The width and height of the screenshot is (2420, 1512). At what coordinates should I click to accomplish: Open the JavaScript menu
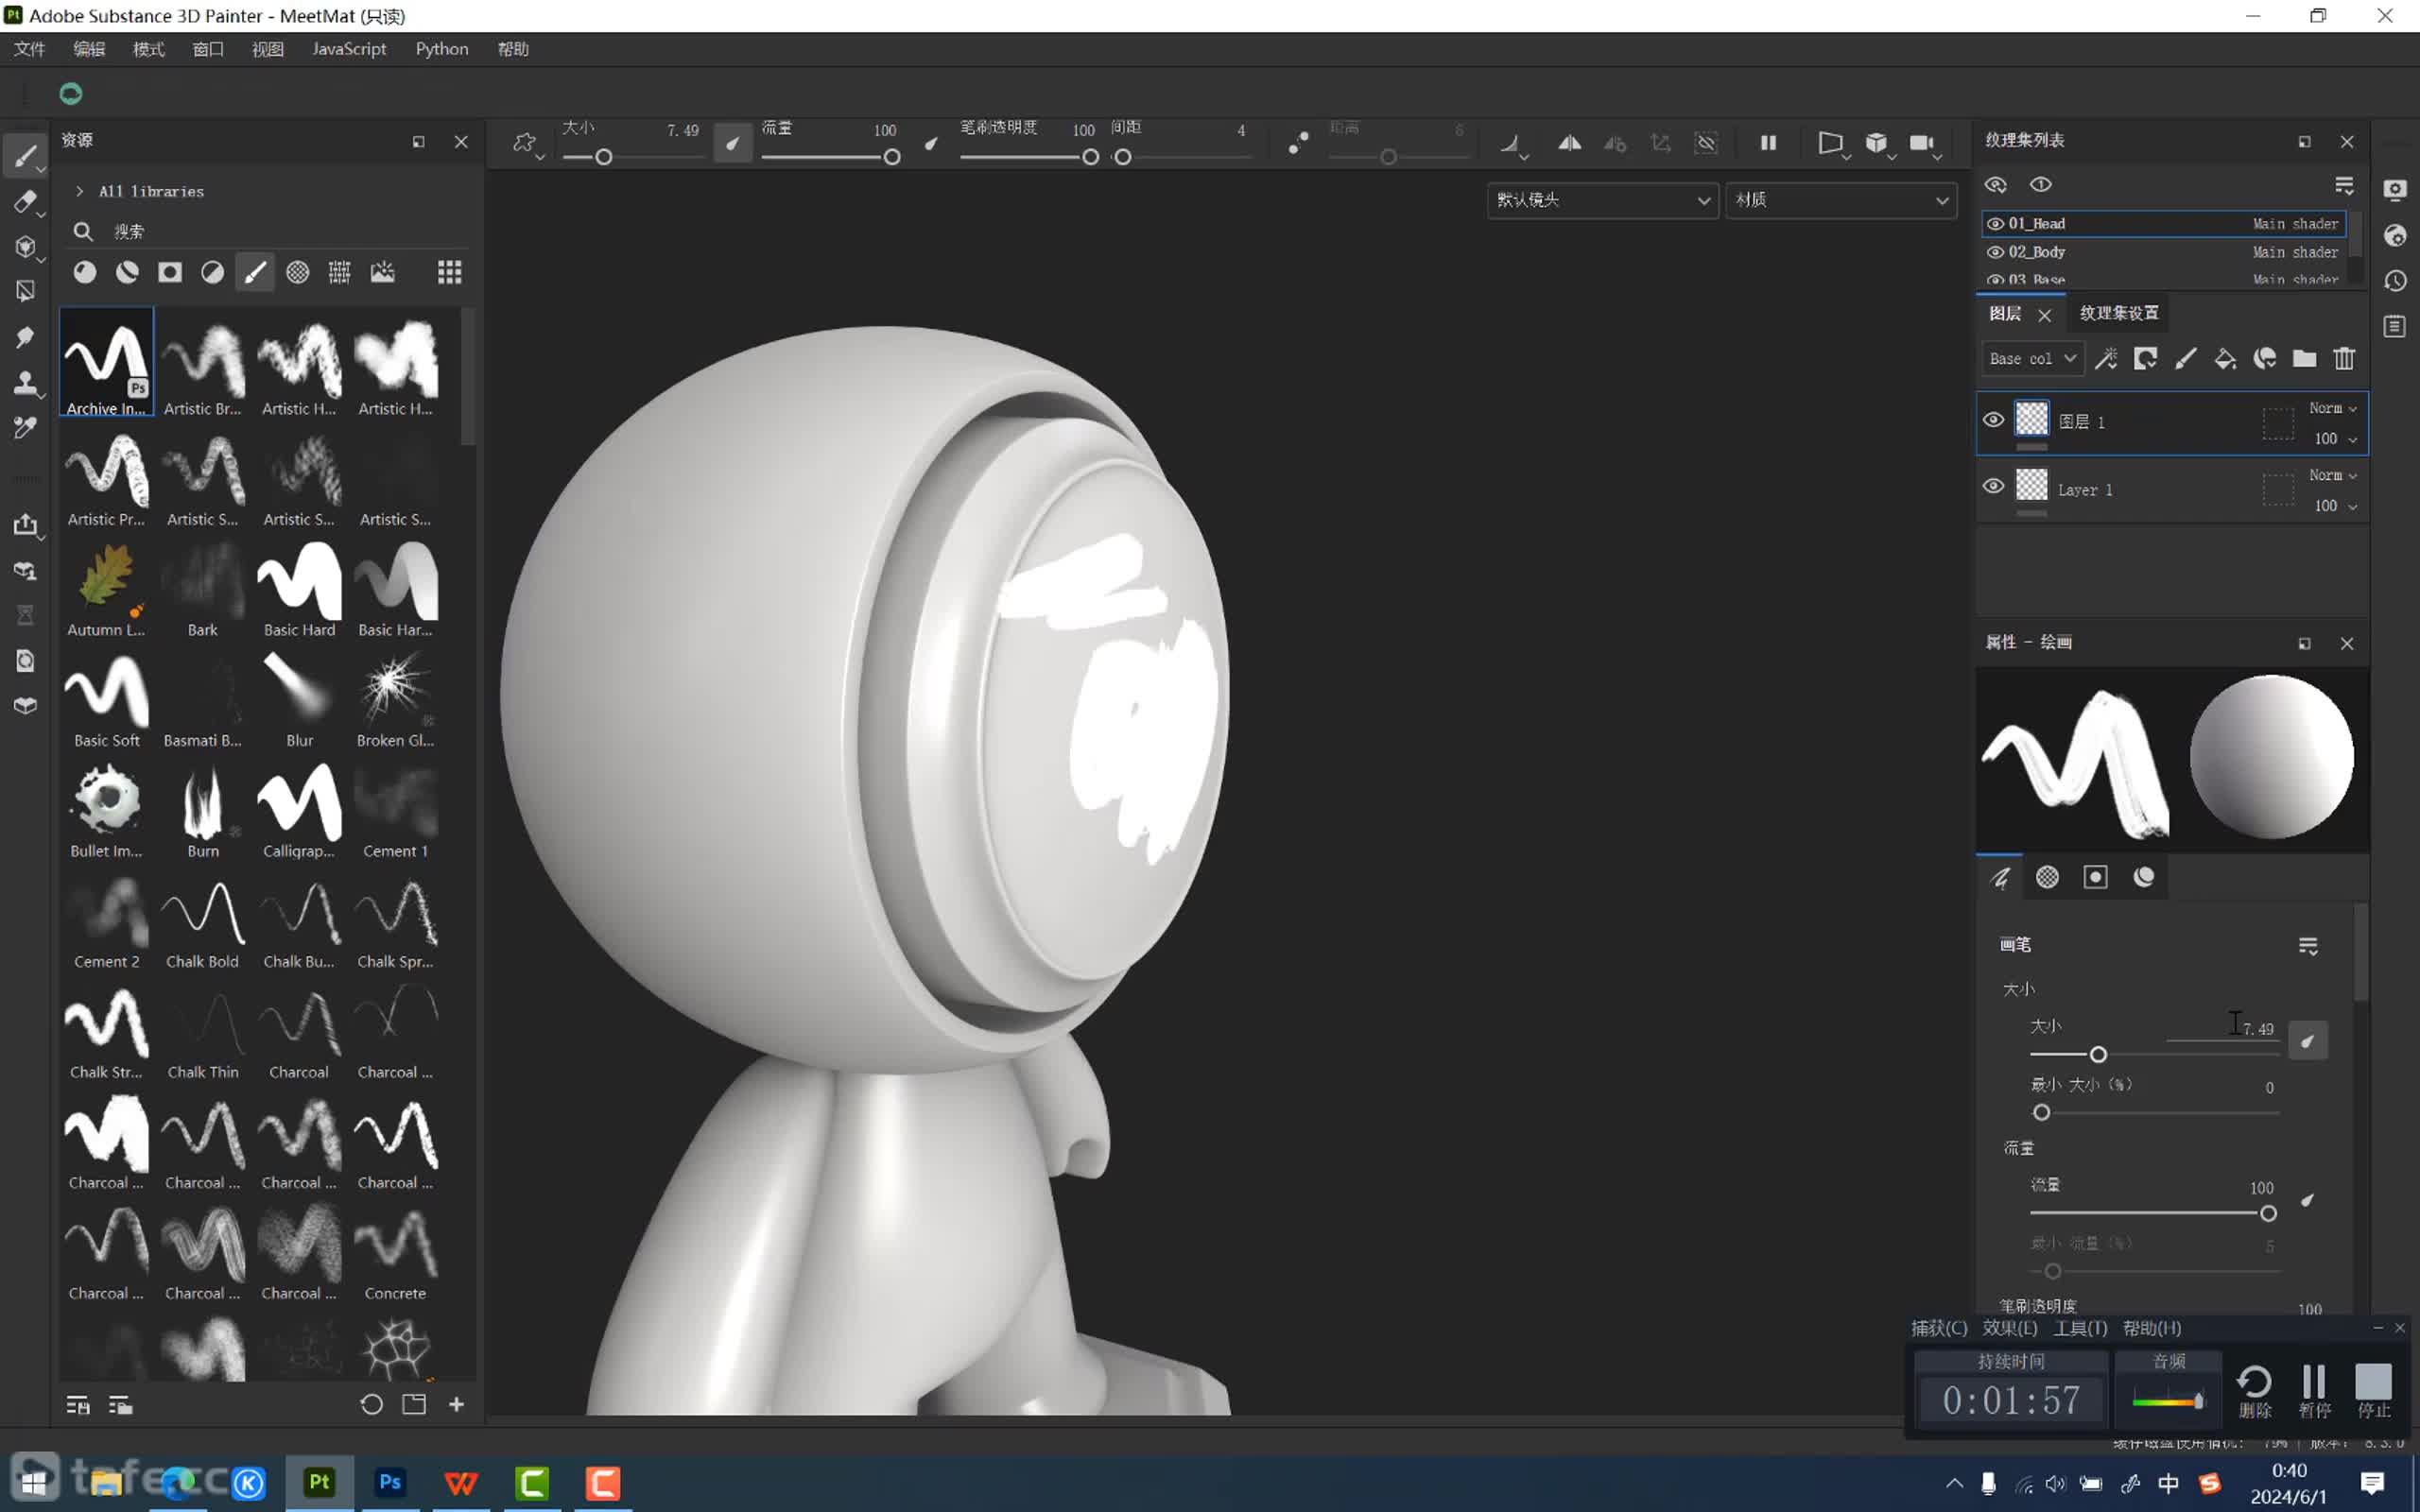point(349,49)
